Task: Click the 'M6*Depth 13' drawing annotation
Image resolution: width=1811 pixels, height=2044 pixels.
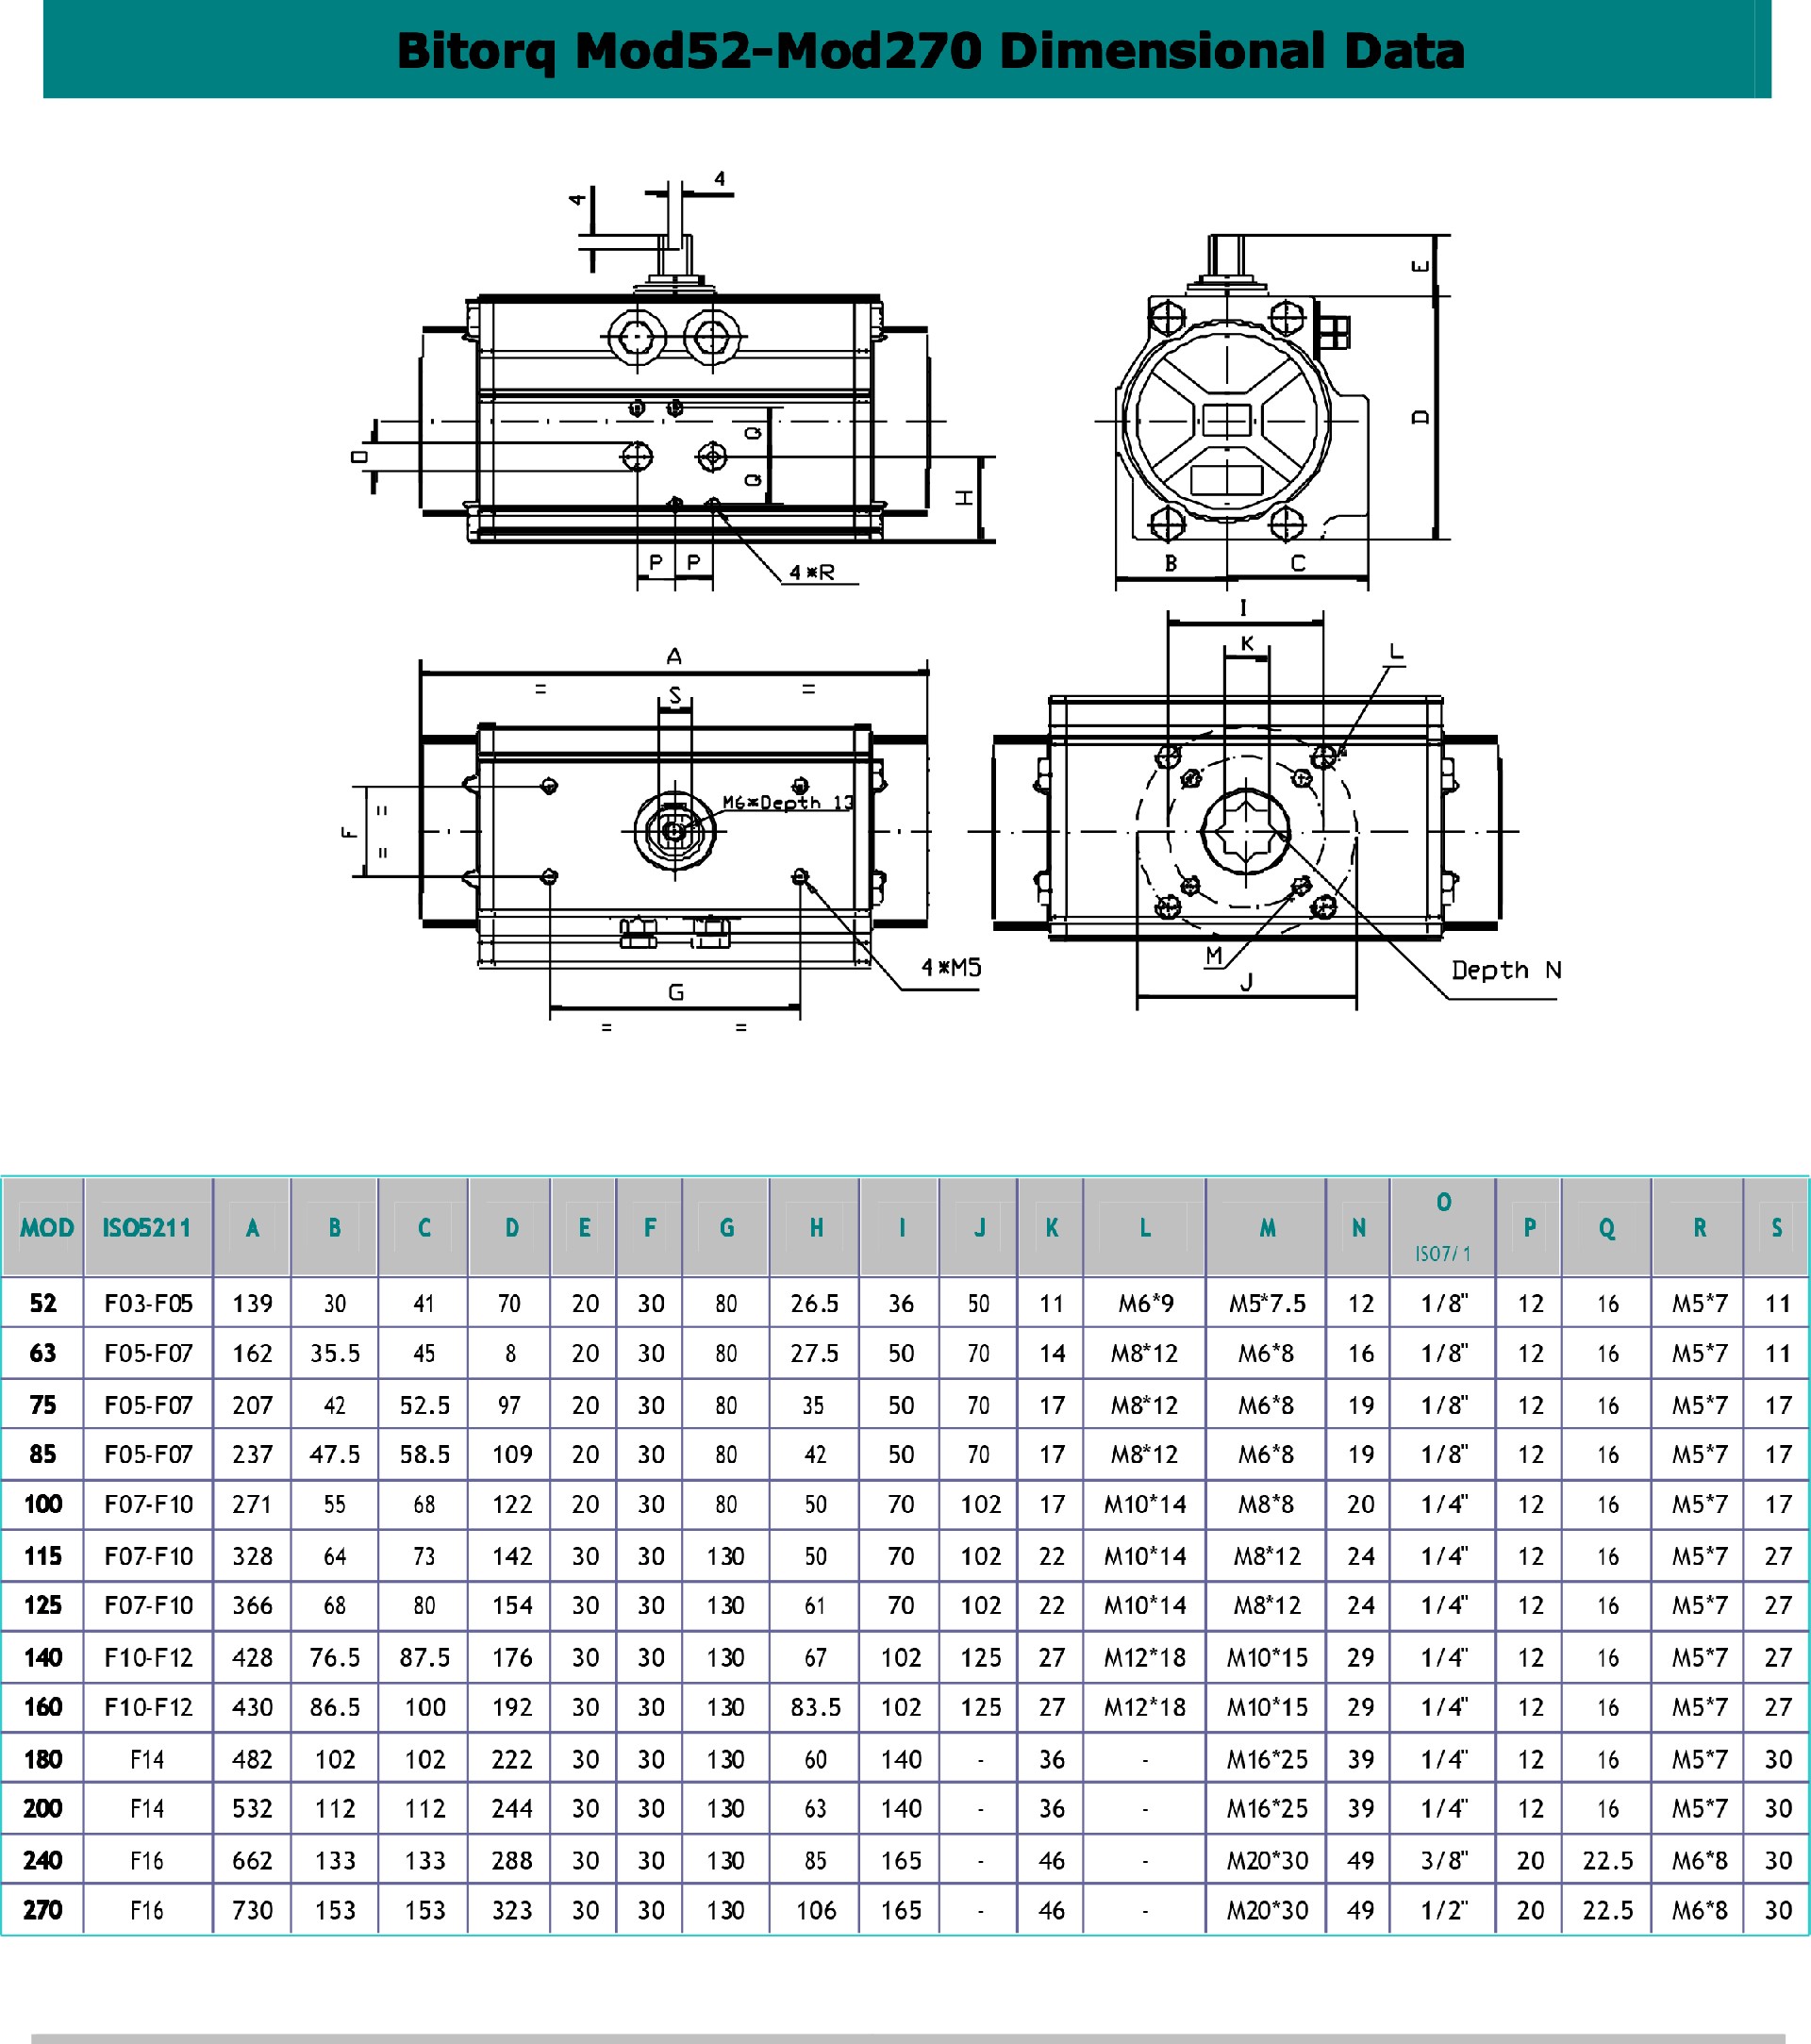Action: [x=788, y=802]
